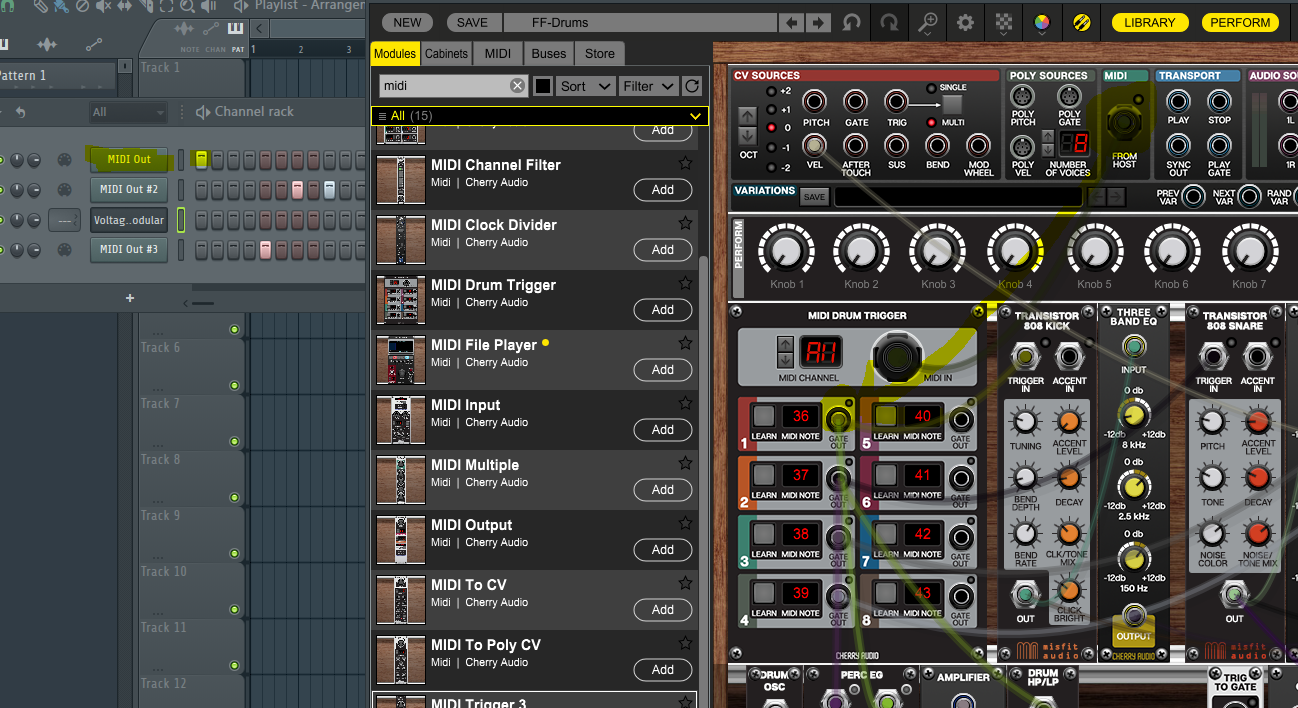Toggle lit step of MIDI Out #3 channel
The height and width of the screenshot is (708, 1298).
(x=266, y=249)
